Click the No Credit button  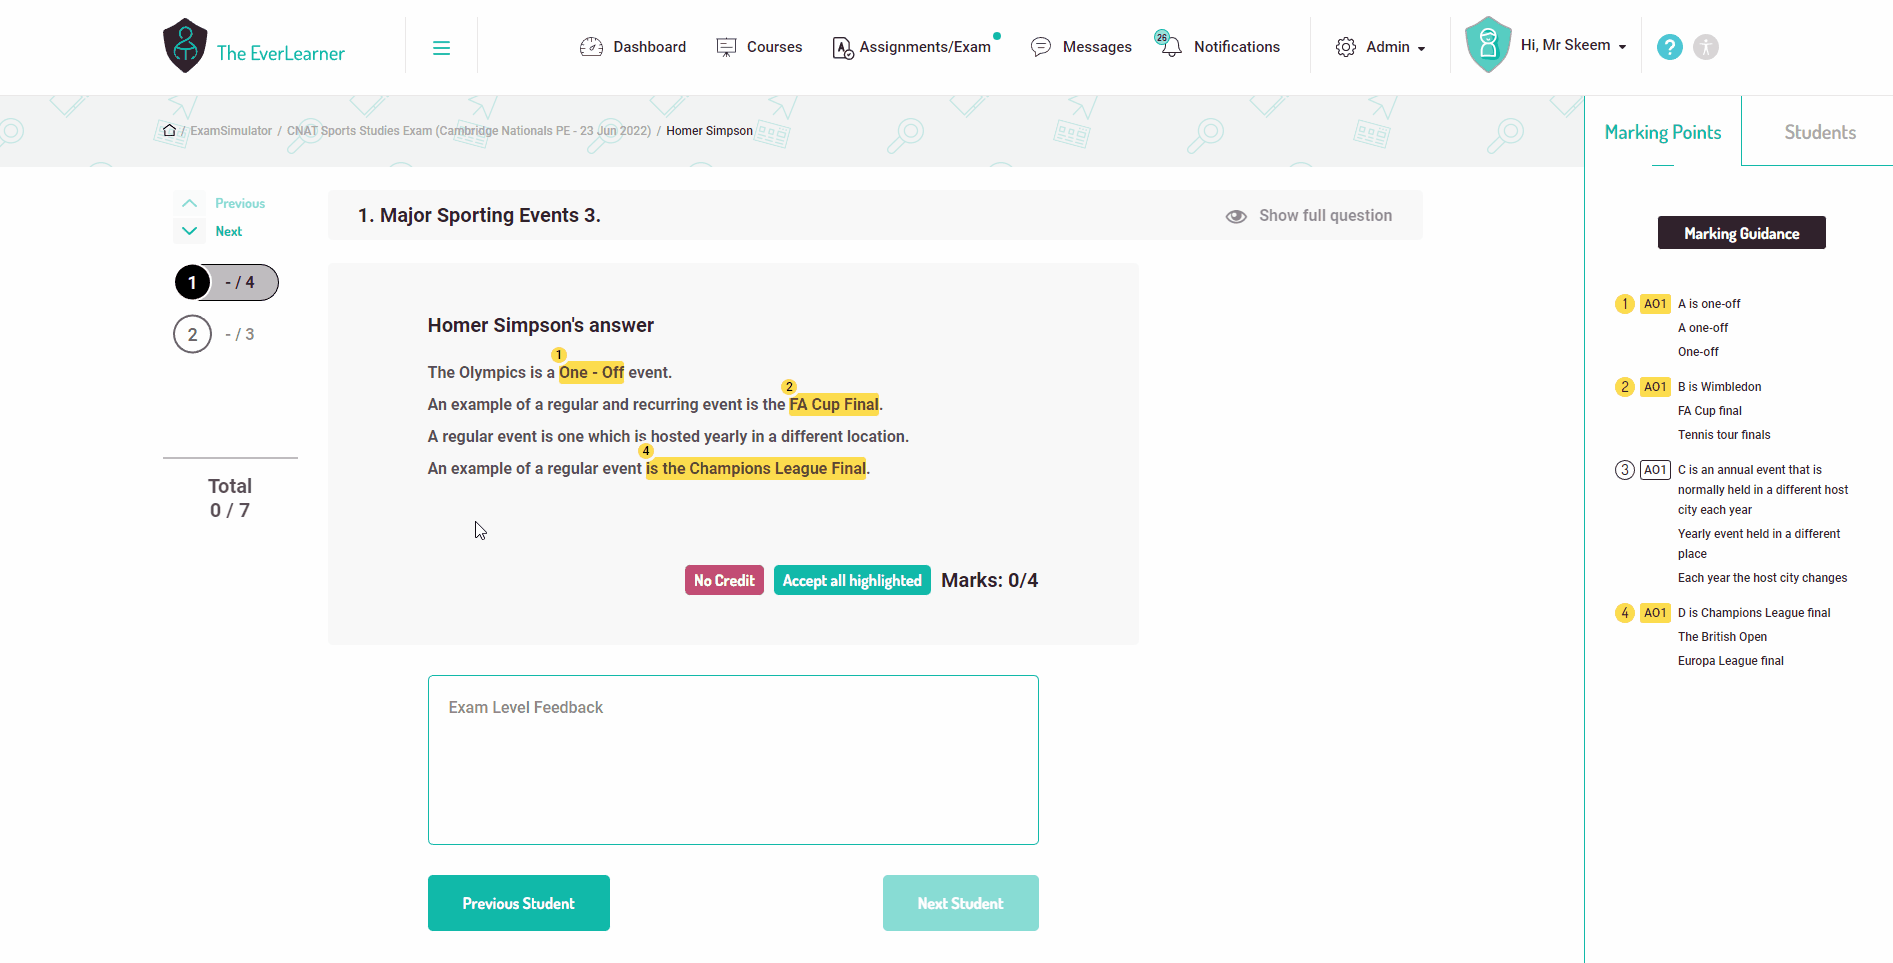pos(724,580)
